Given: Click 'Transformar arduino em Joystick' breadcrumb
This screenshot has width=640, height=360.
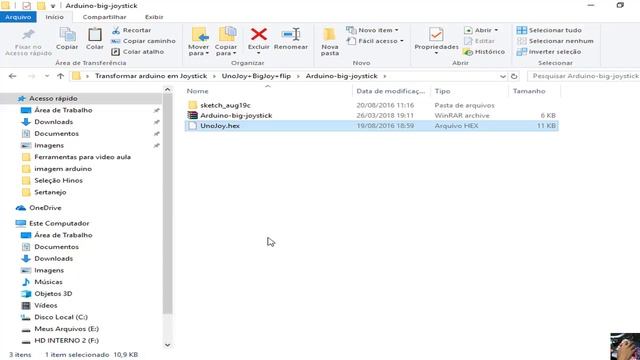Looking at the screenshot, I should tap(151, 76).
